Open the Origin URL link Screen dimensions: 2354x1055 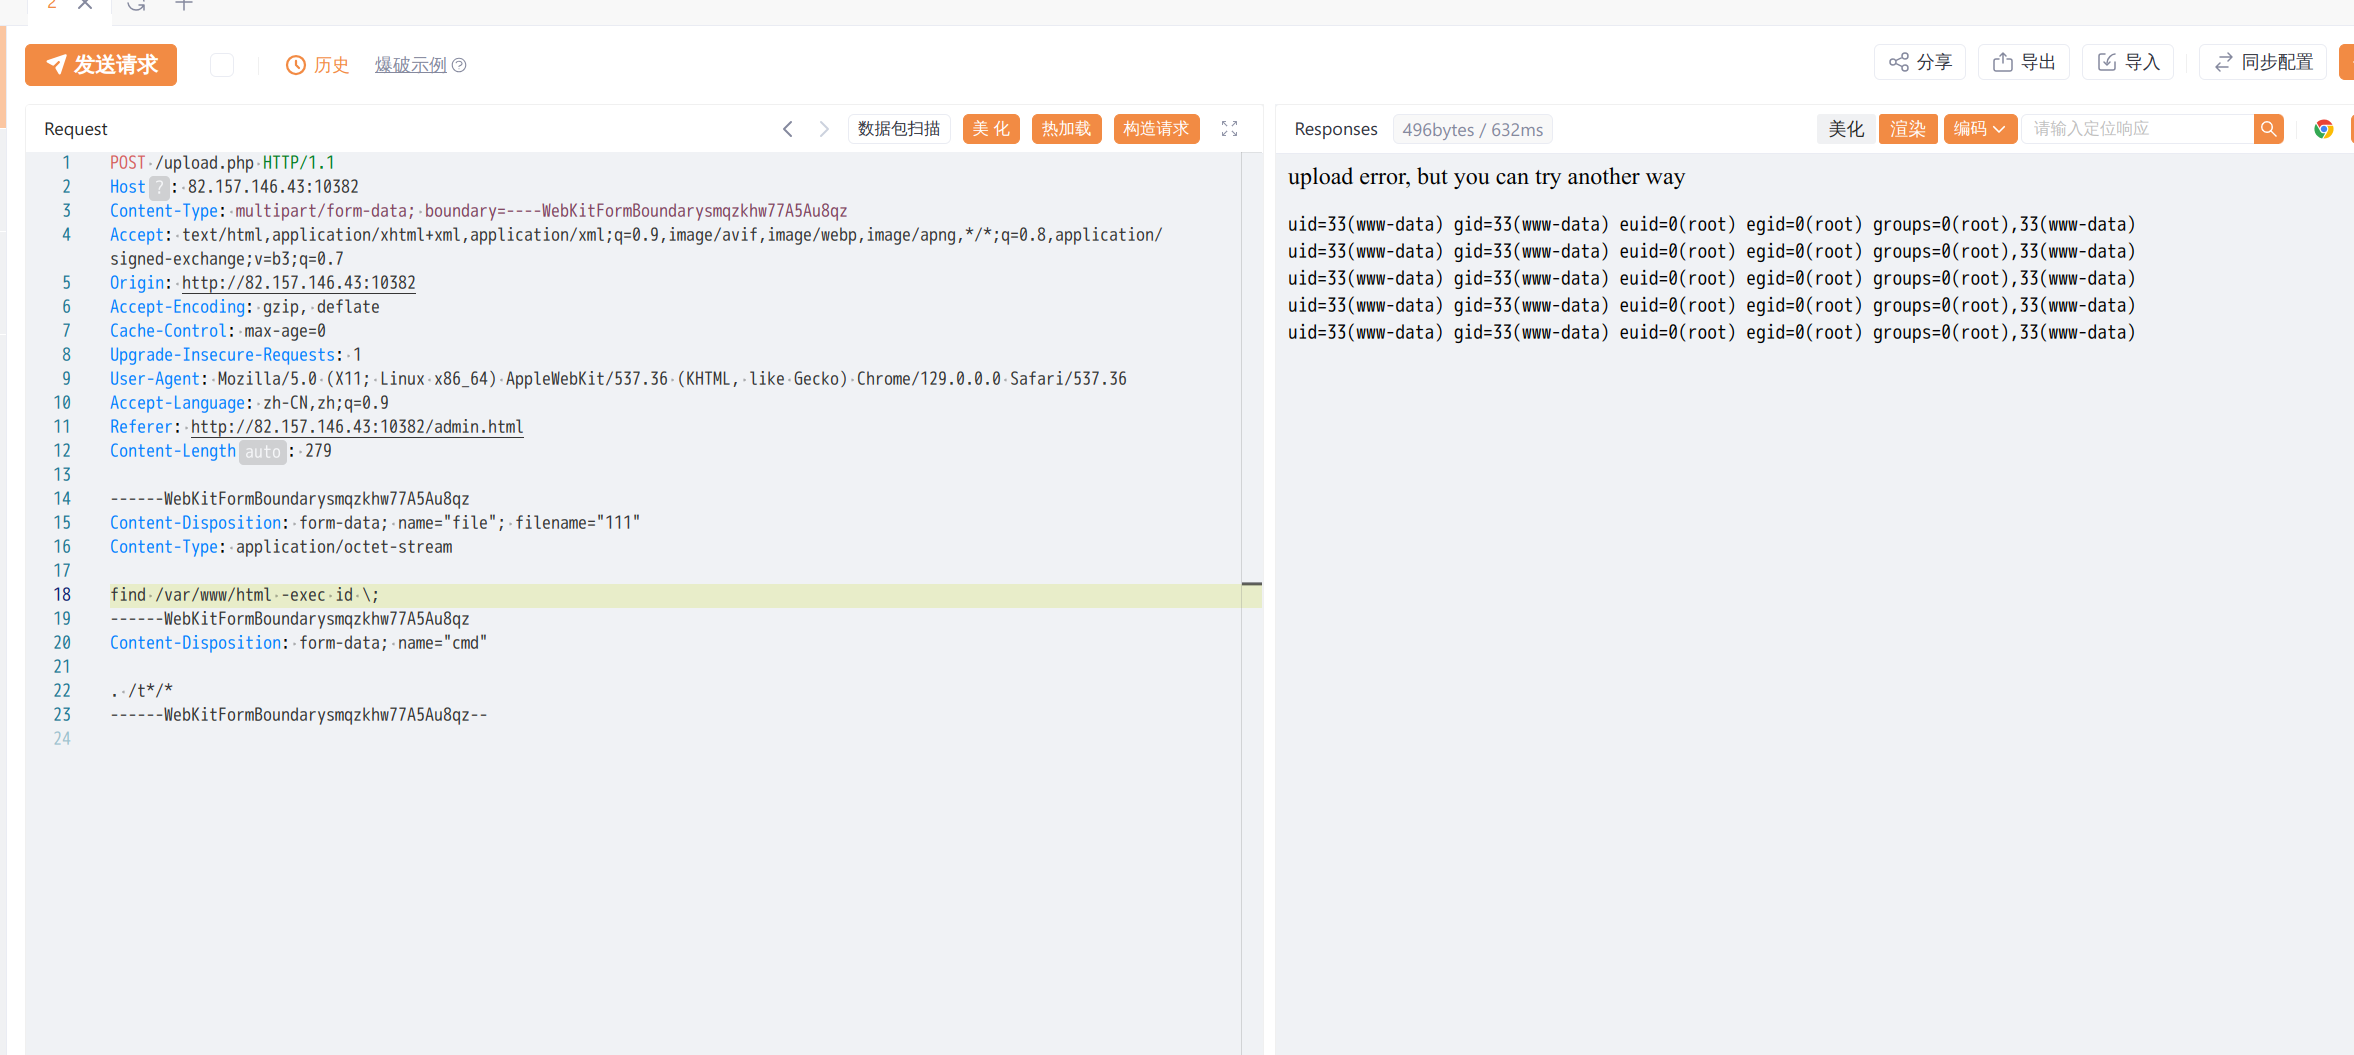coord(298,283)
